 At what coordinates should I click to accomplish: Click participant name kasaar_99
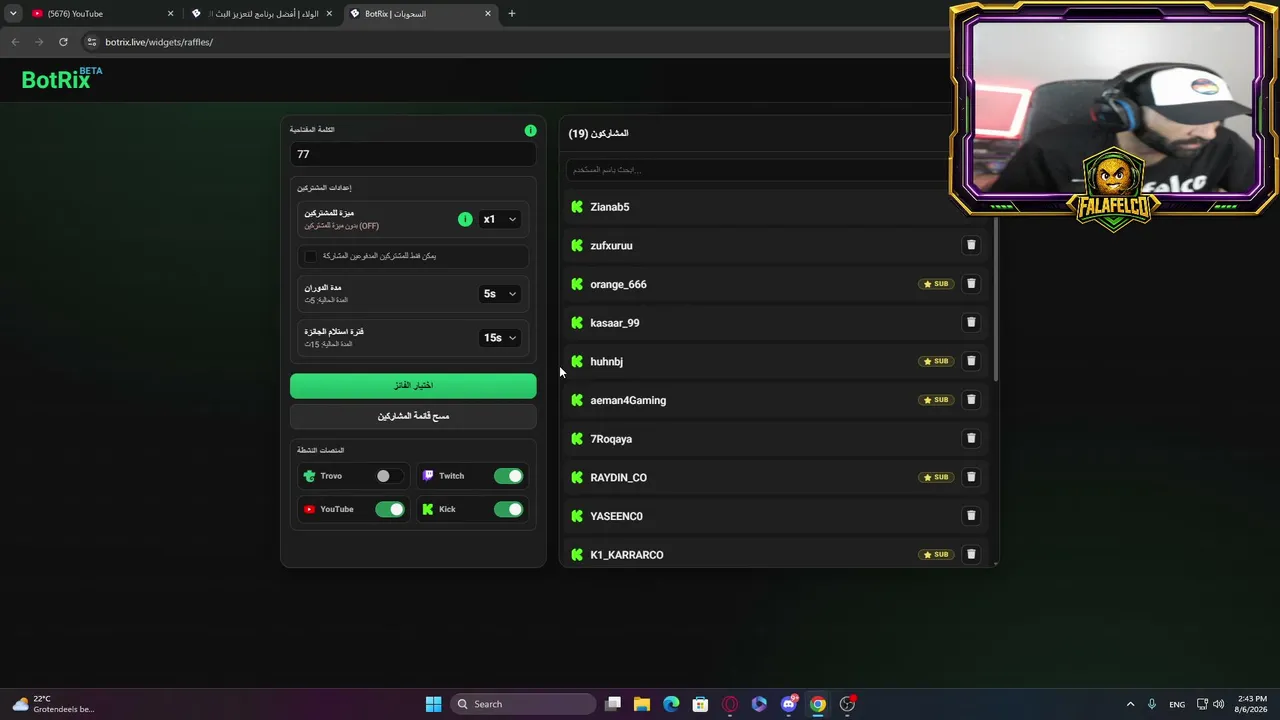[615, 323]
